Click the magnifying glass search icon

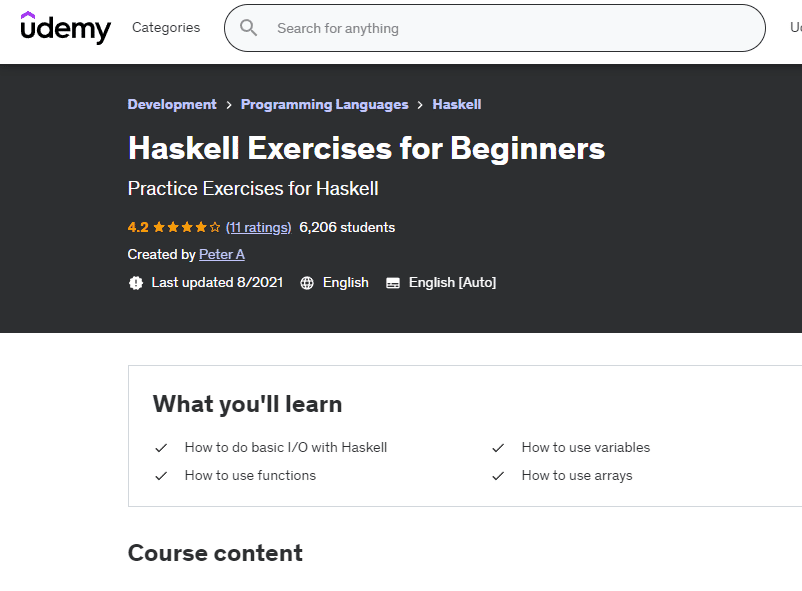[x=248, y=28]
